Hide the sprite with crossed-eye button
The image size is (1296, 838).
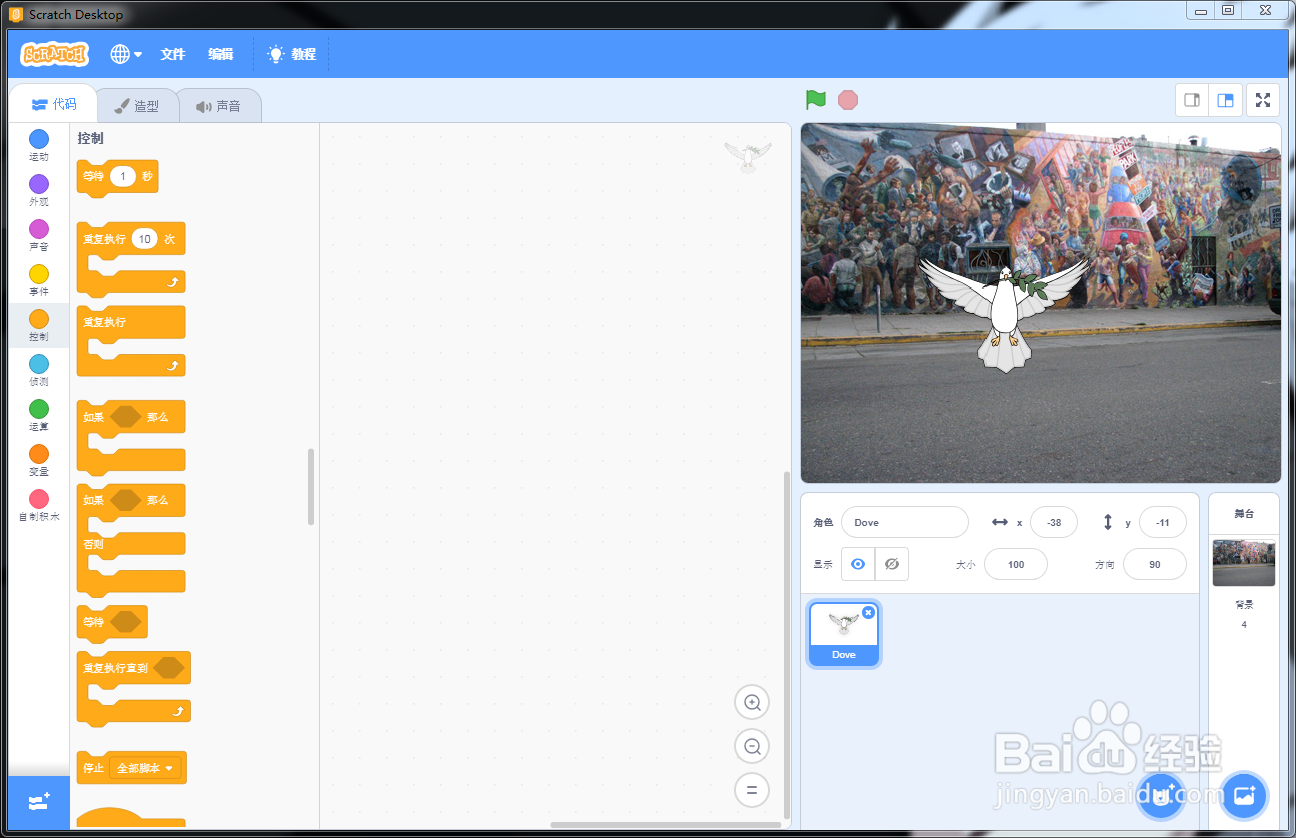891,564
